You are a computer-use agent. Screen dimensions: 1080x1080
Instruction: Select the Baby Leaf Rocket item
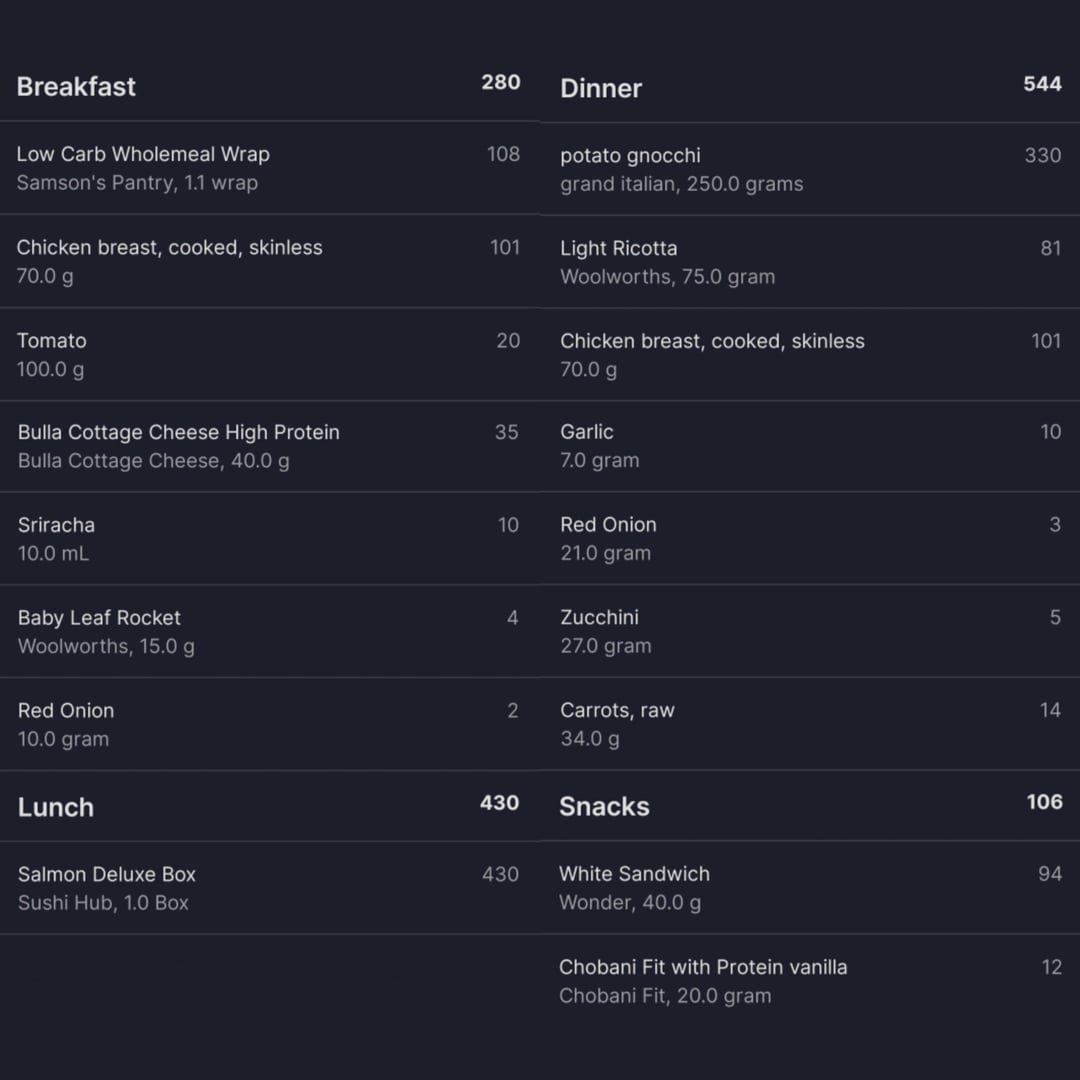tap(269, 632)
